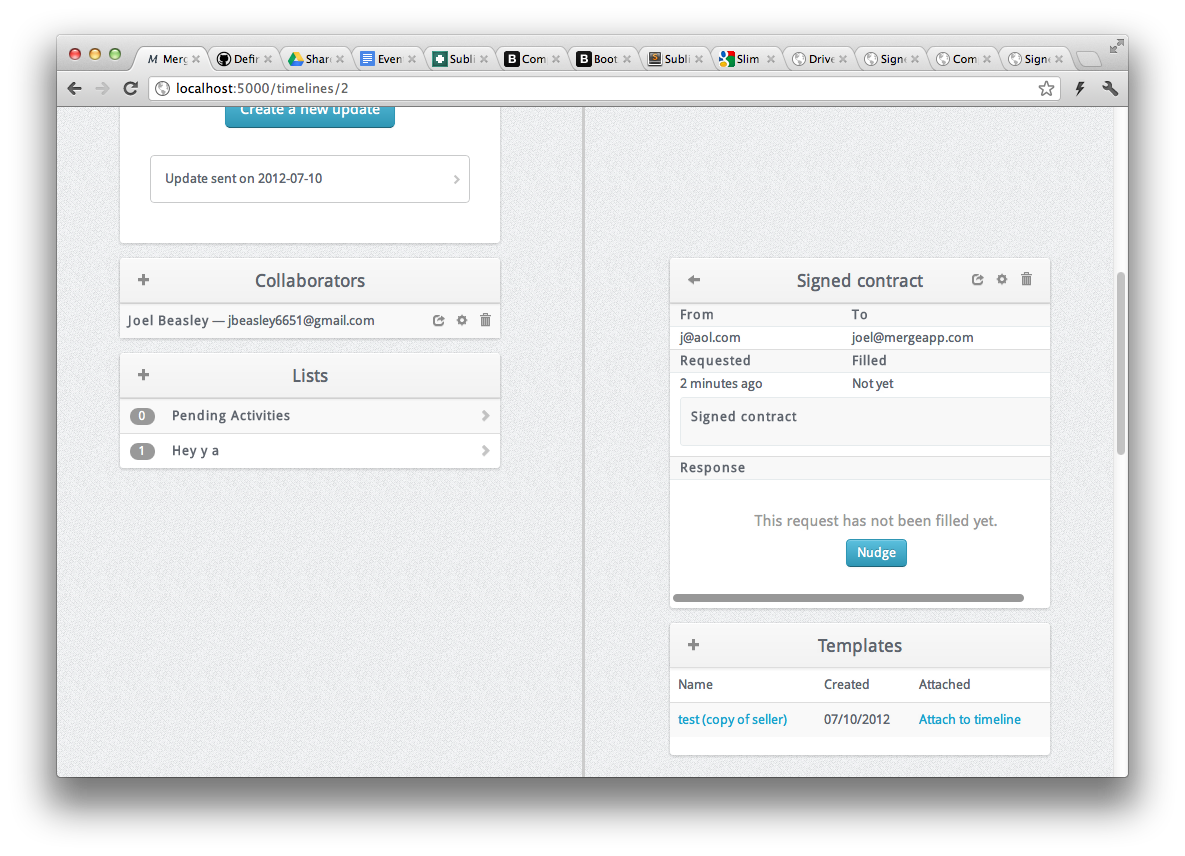Expand the Pending Activities list
This screenshot has width=1185, height=856.
310,416
